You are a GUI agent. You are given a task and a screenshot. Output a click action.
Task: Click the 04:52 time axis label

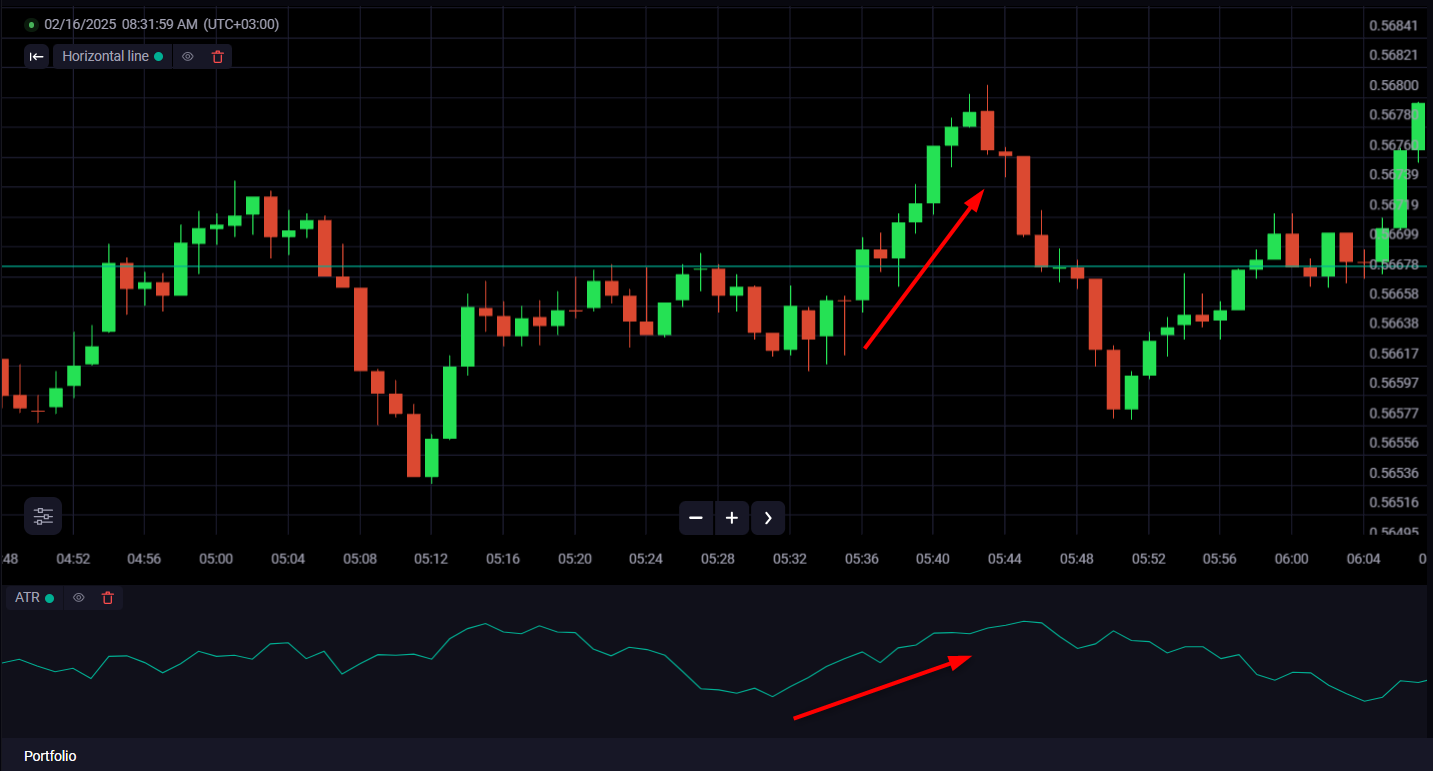(x=73, y=558)
